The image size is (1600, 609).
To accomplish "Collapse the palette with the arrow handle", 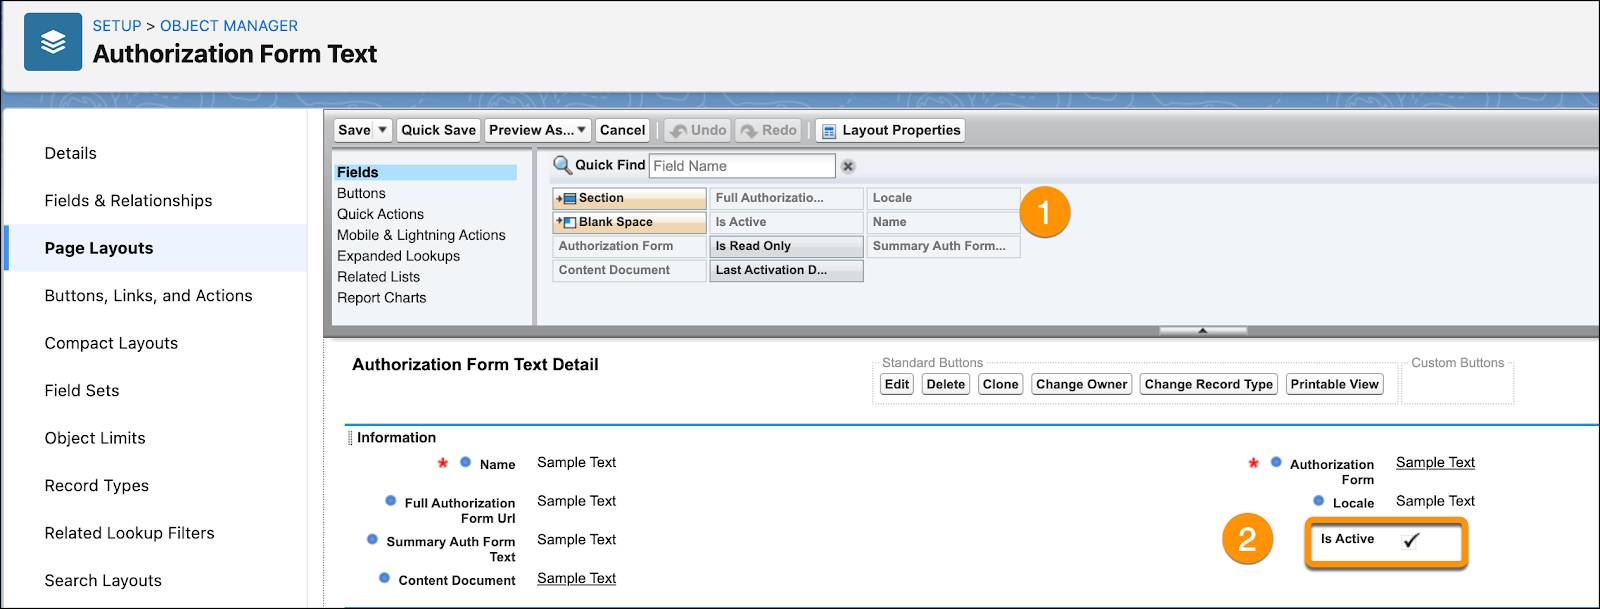I will tap(1202, 330).
